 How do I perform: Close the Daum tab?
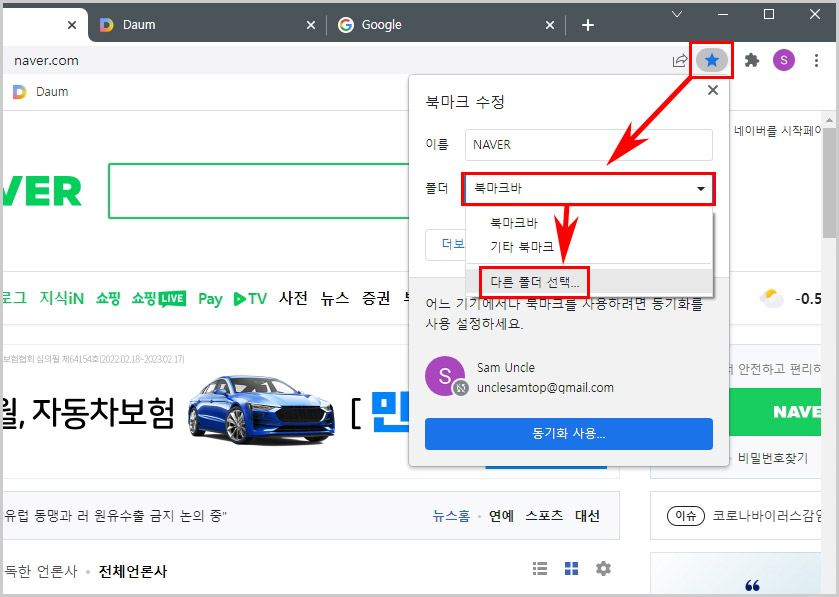point(310,25)
